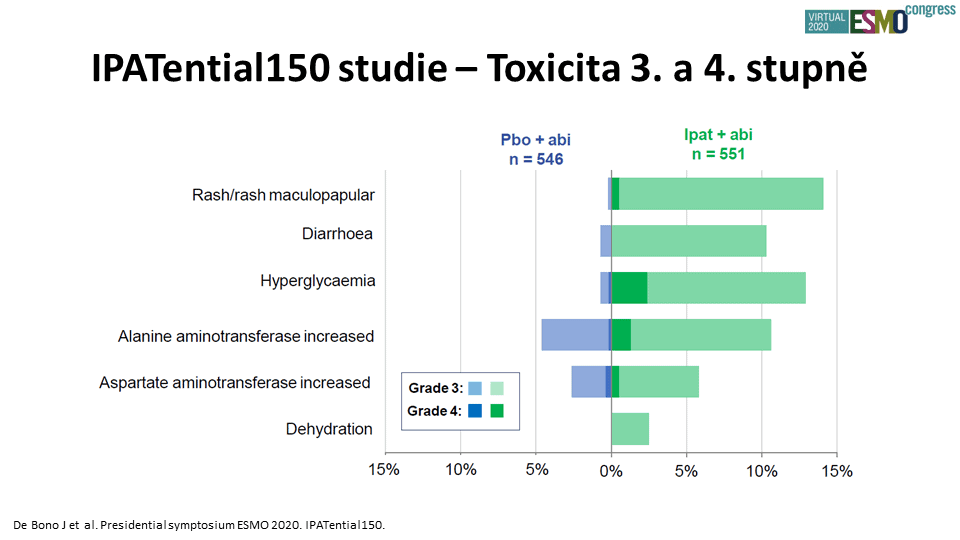This screenshot has height=540, width=960.
Task: Click the '0%' axis label
Action: (x=611, y=471)
